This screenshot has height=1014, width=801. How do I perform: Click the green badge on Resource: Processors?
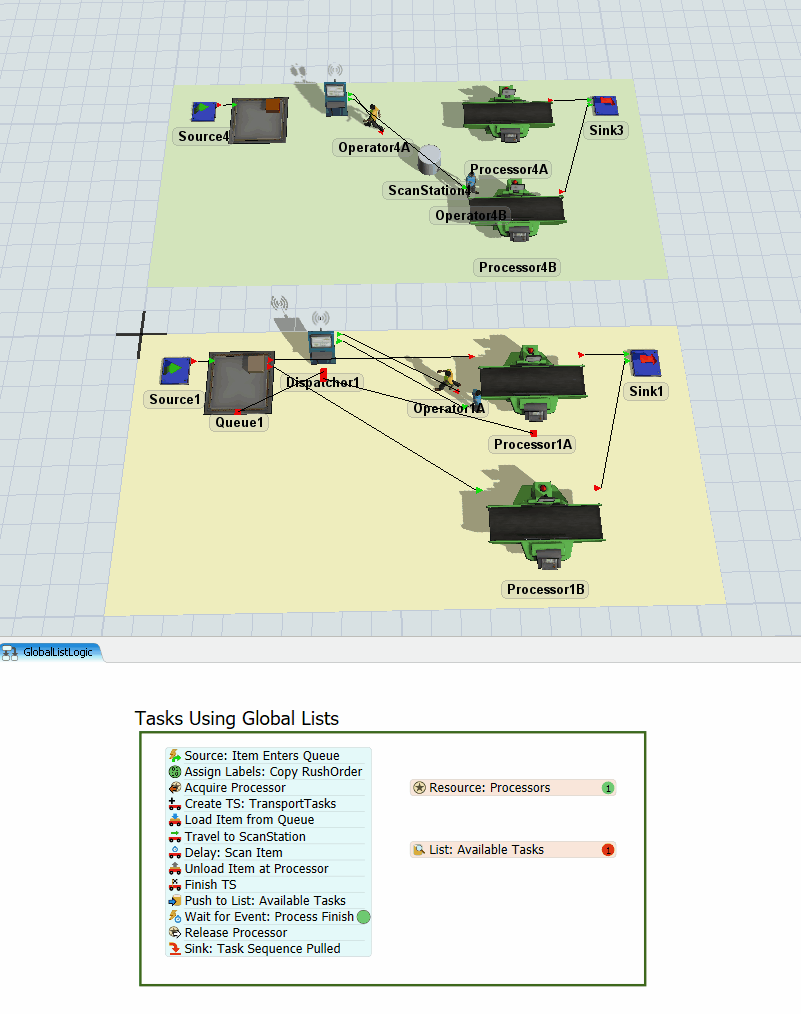(607, 788)
